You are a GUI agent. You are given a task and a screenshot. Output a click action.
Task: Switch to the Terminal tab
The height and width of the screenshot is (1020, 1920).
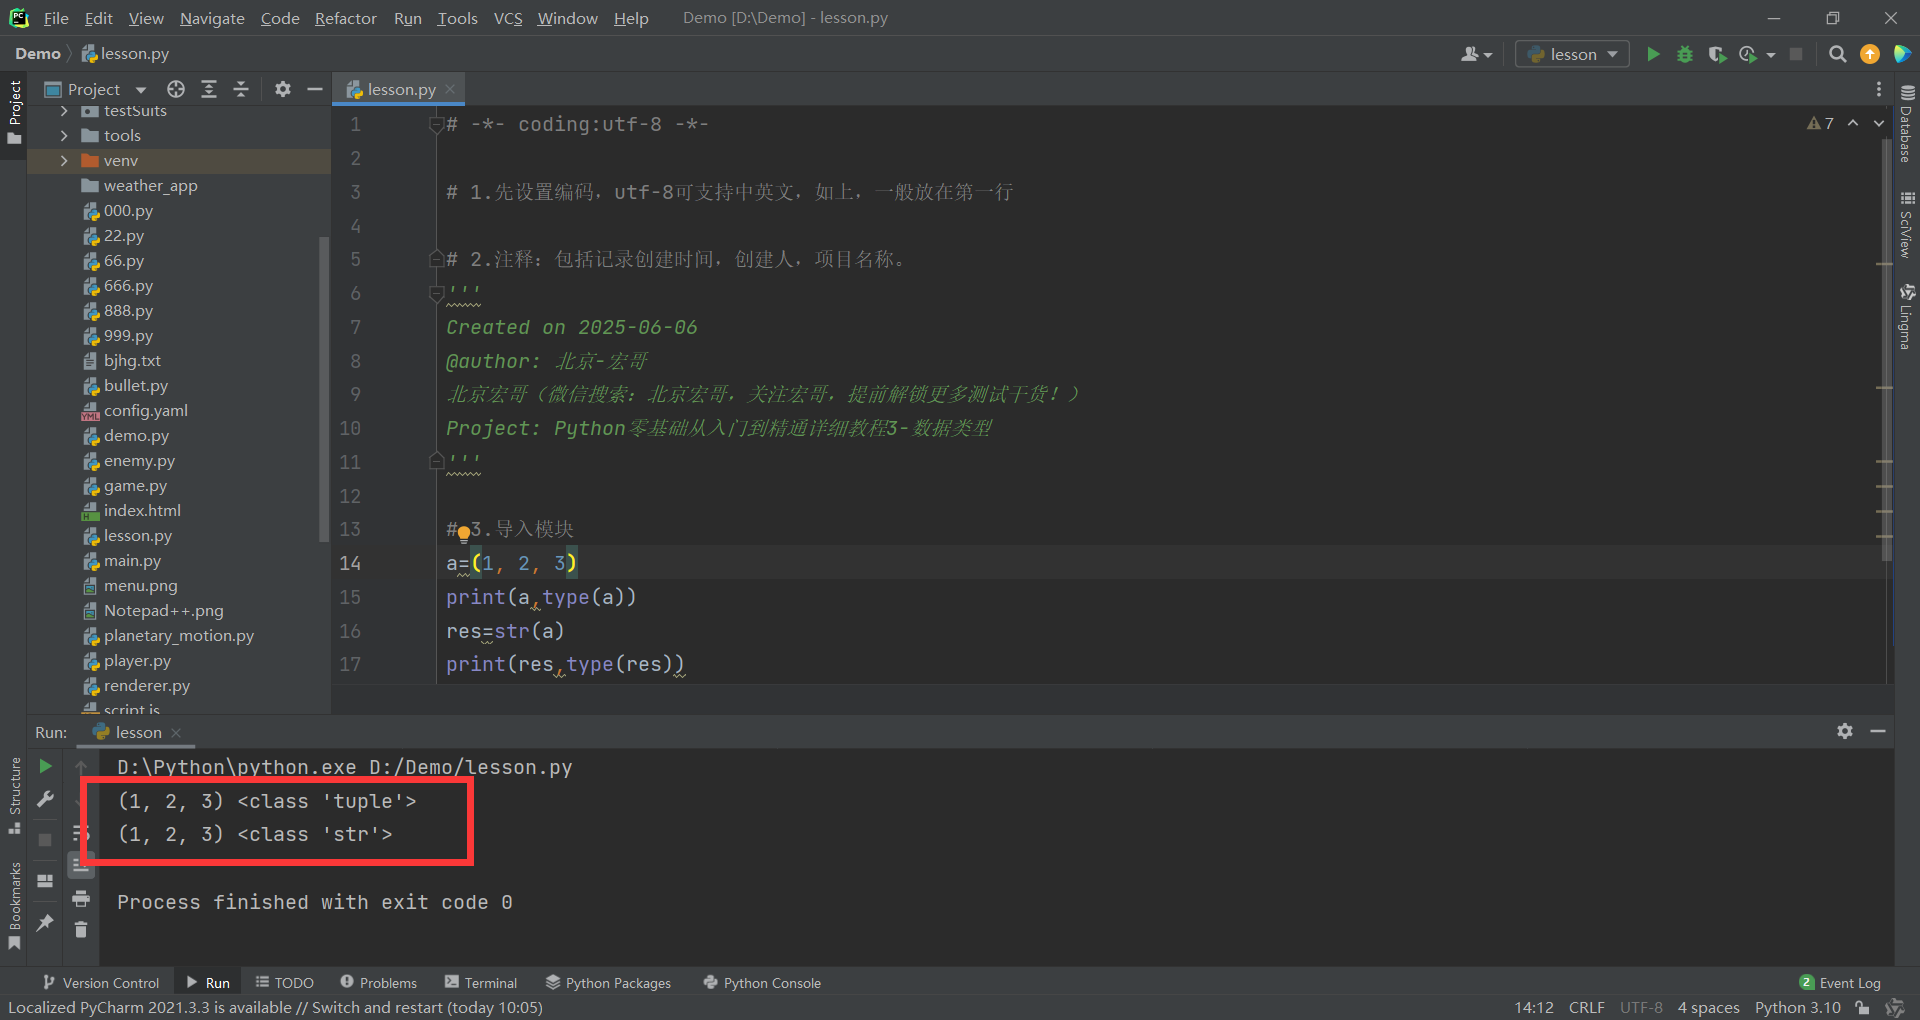[x=481, y=983]
